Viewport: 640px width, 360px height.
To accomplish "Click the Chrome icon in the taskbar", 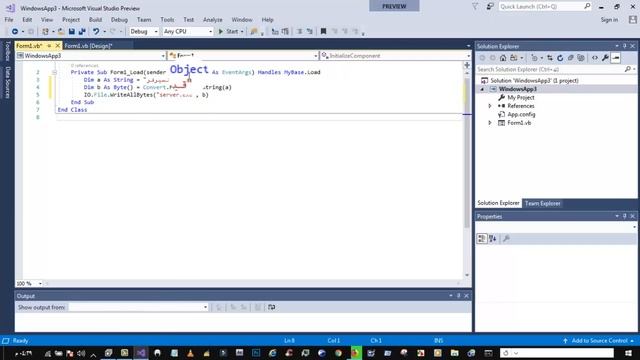I will pyautogui.click(x=338, y=353).
